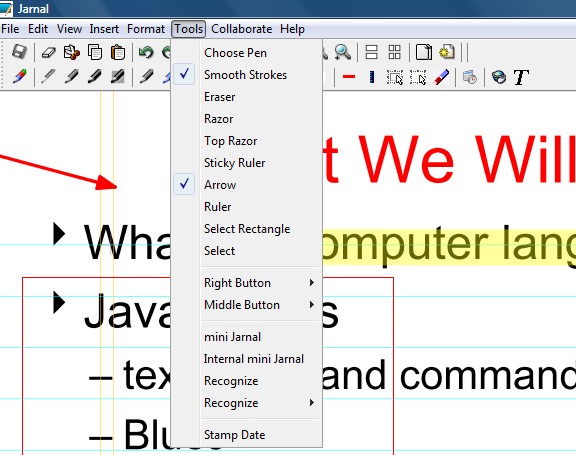Open the Insert menu
The height and width of the screenshot is (455, 576).
pos(104,29)
